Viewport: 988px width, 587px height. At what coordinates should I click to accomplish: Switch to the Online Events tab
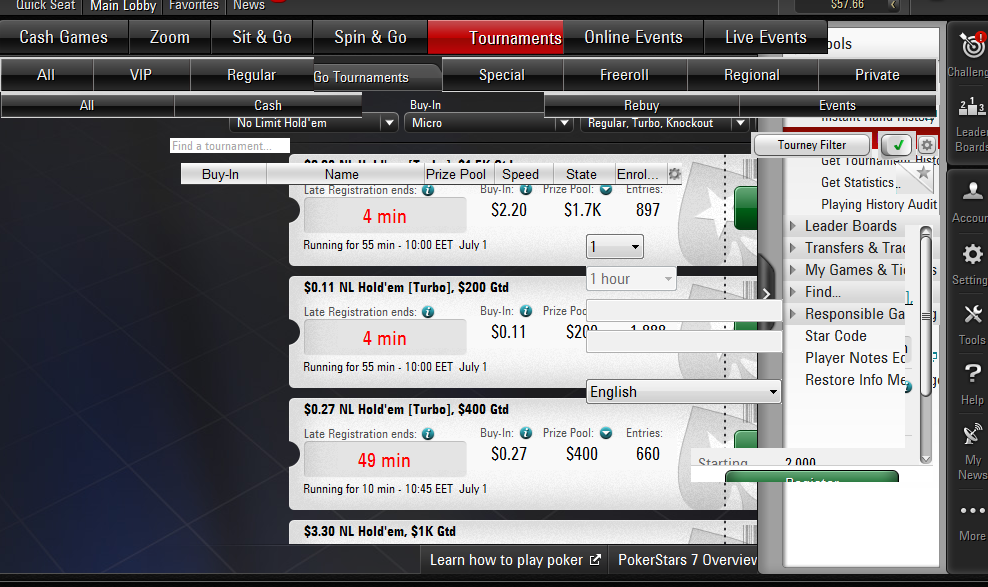tap(633, 37)
